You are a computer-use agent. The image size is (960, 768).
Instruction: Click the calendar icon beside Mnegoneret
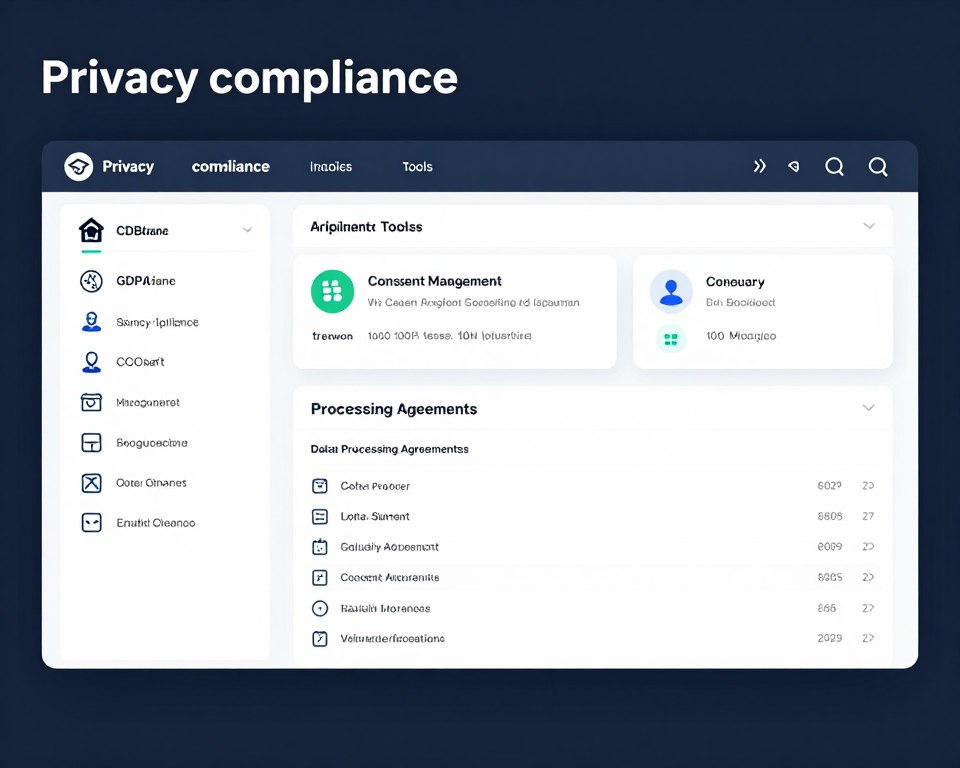click(91, 402)
